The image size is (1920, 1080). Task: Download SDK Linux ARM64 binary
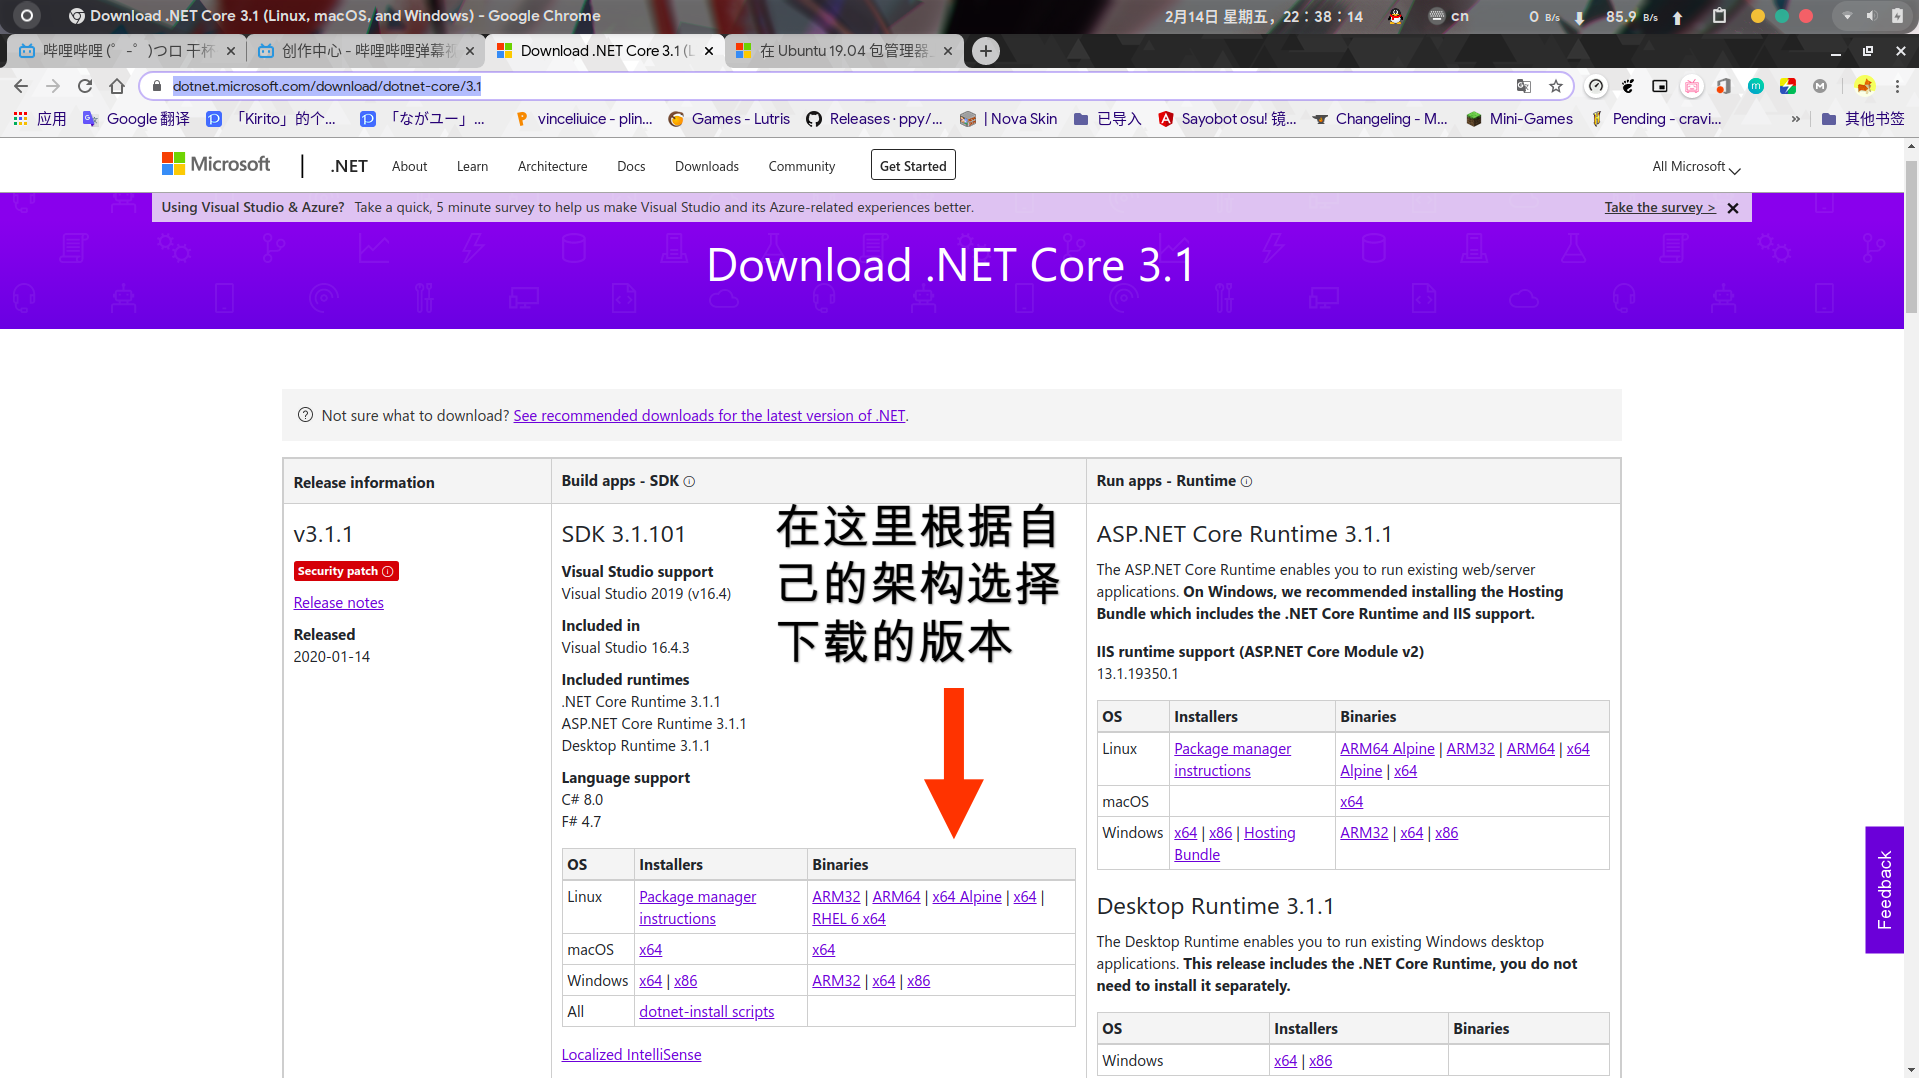coord(896,897)
